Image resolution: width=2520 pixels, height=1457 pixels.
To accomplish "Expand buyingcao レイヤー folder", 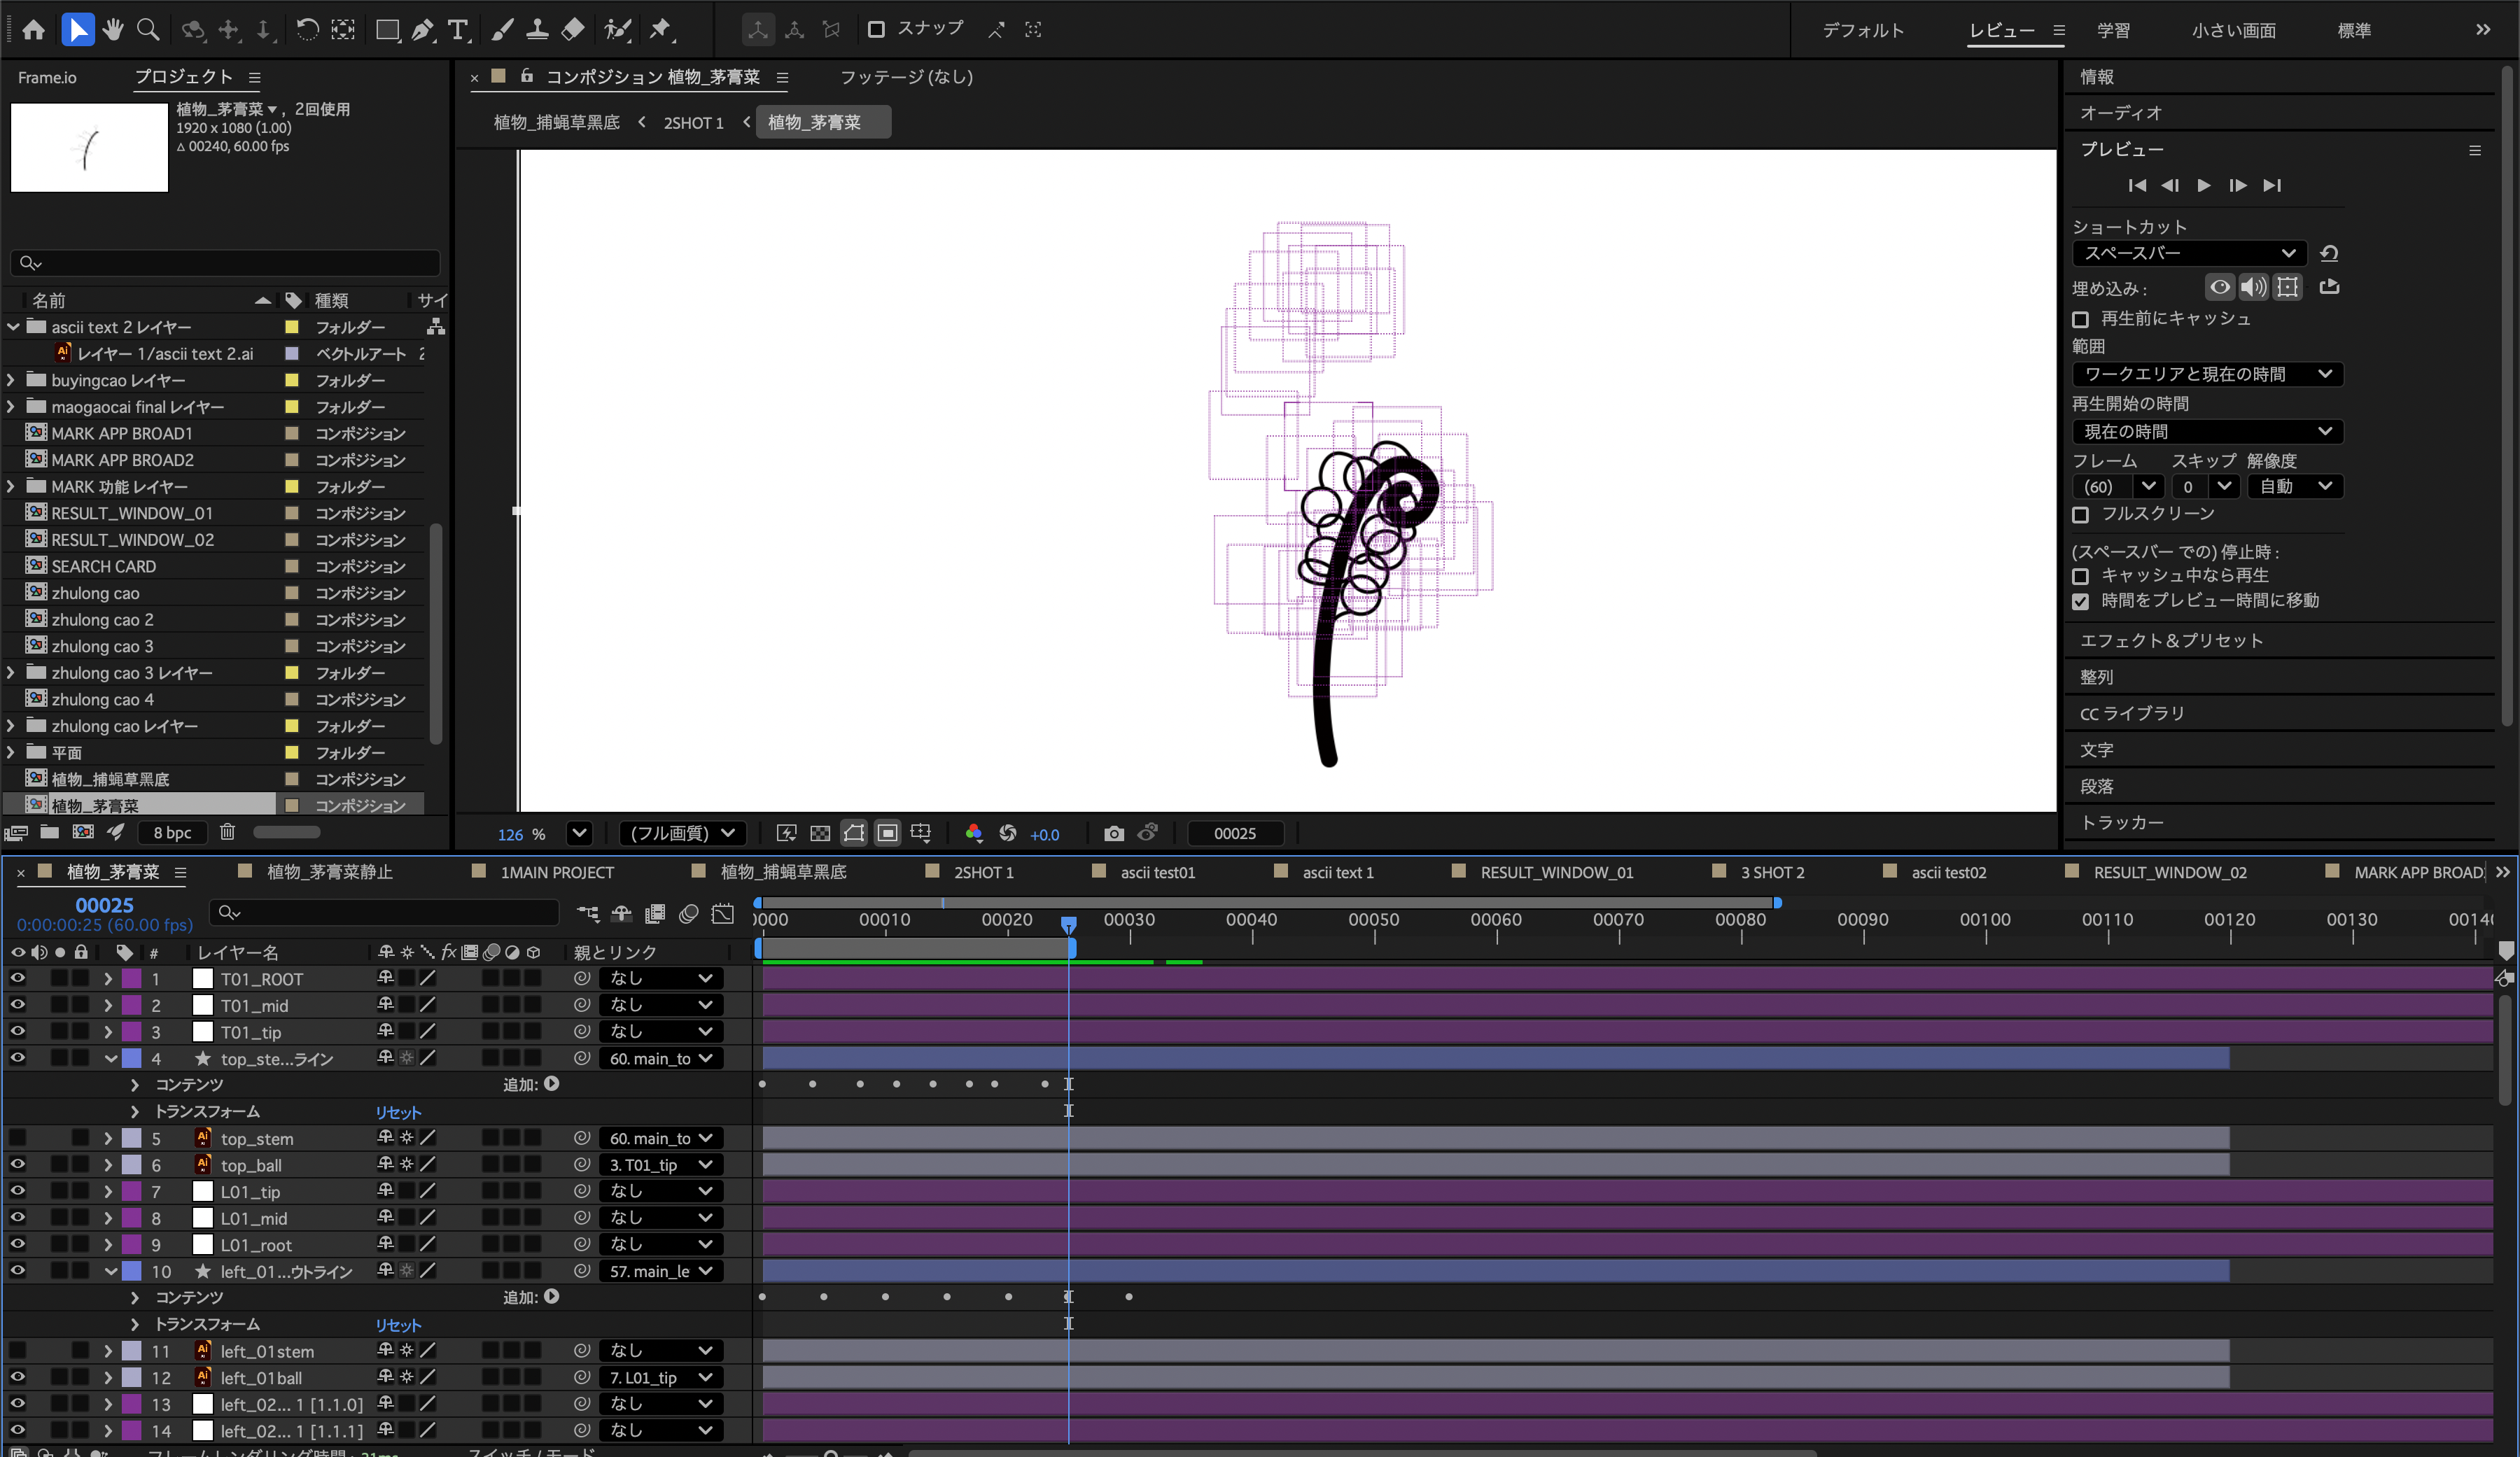I will click(11, 380).
